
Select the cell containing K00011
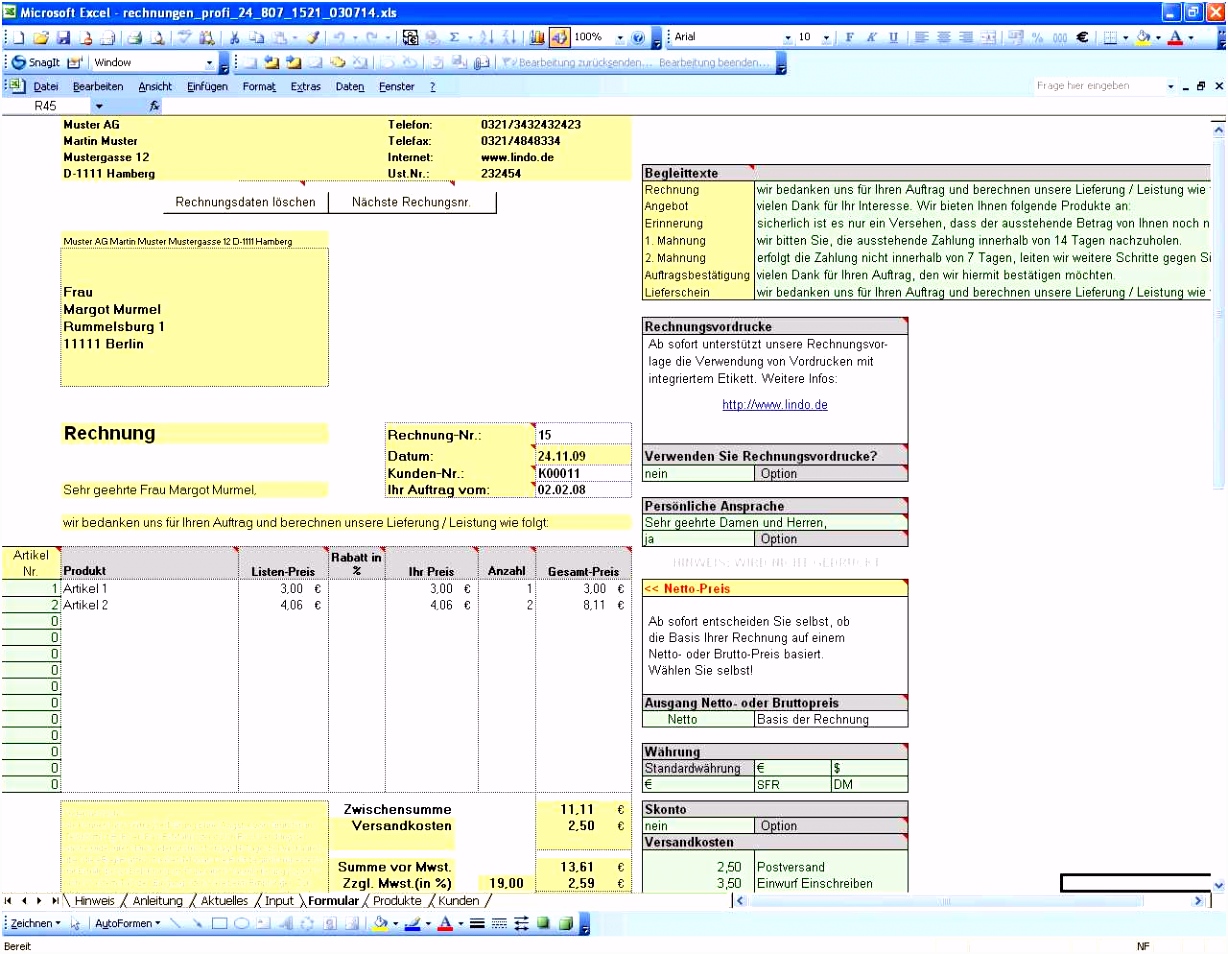click(583, 473)
